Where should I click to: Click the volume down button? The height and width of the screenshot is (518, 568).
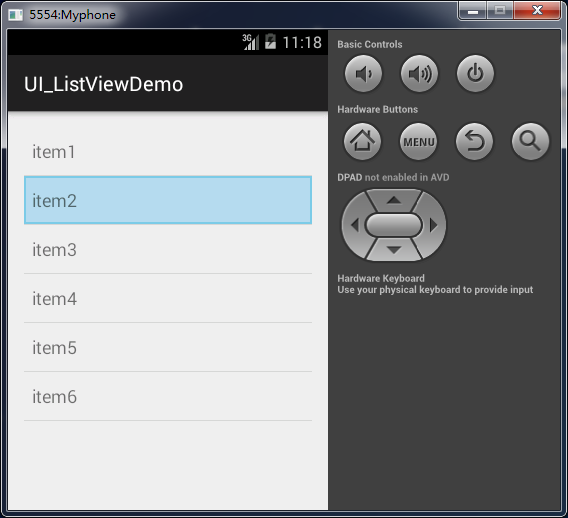point(363,74)
